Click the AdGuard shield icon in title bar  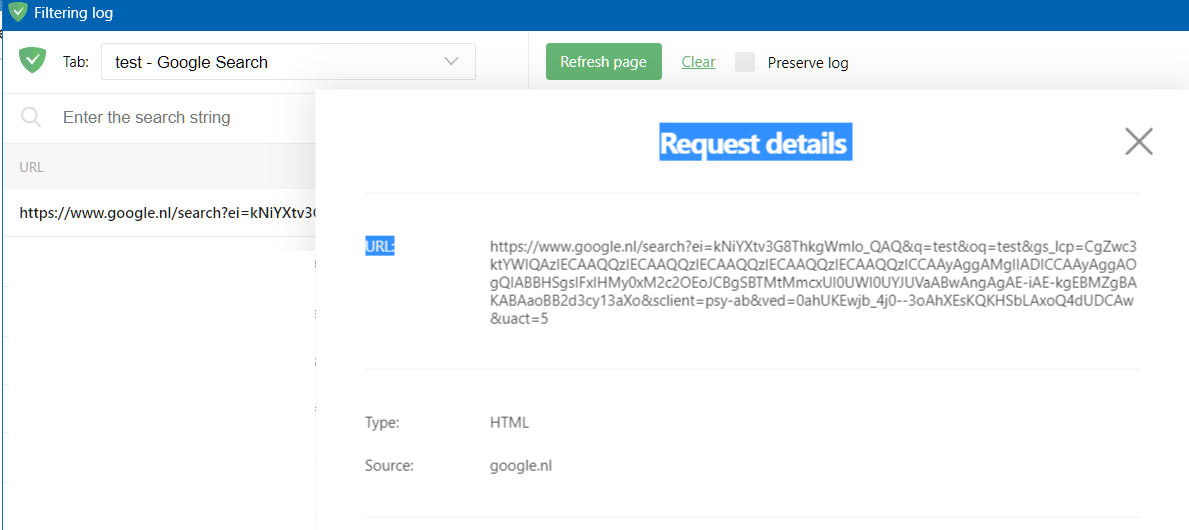click(x=17, y=13)
